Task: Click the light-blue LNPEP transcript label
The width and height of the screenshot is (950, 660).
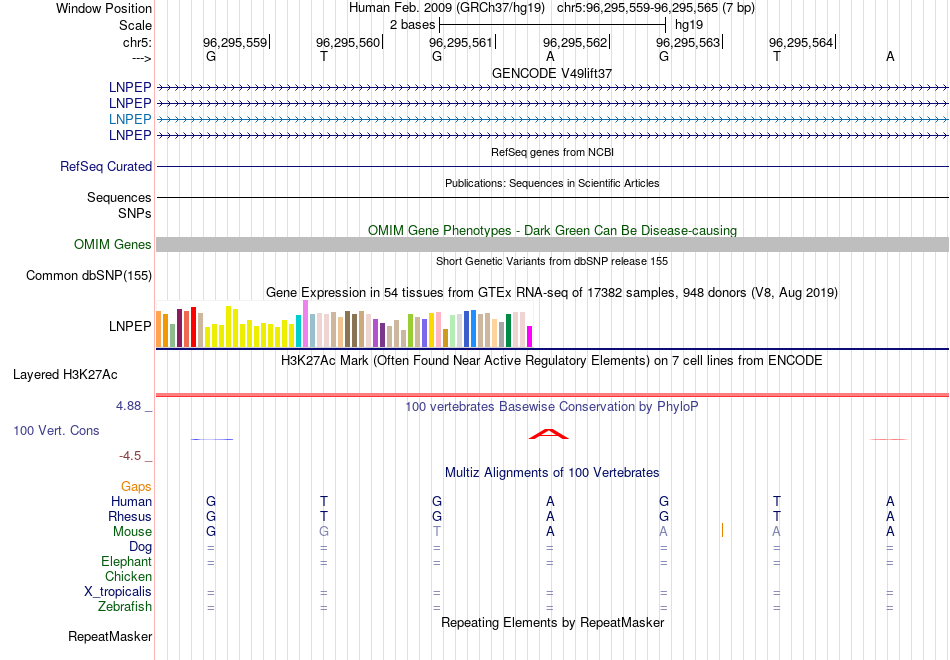Action: tap(130, 119)
